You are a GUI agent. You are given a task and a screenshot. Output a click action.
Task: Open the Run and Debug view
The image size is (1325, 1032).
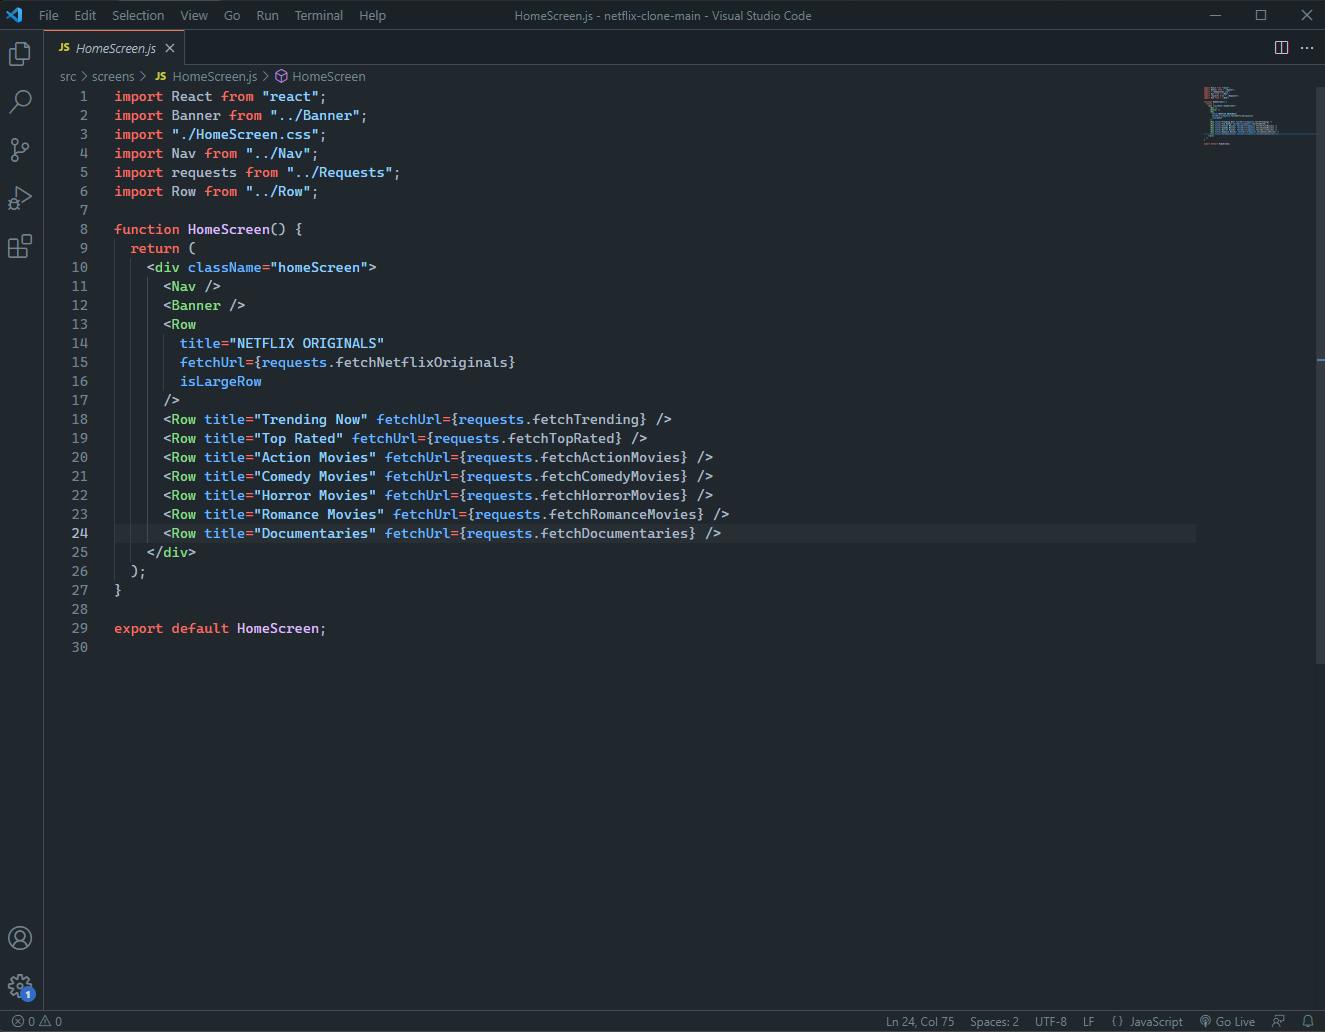[20, 198]
